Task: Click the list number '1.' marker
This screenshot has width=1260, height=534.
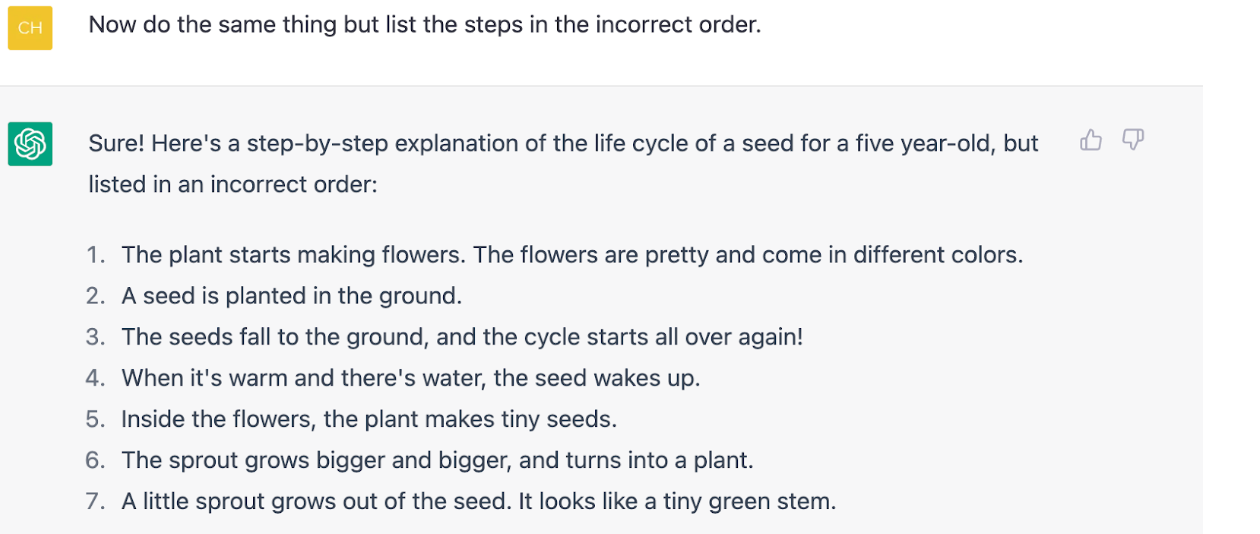Action: coord(96,255)
